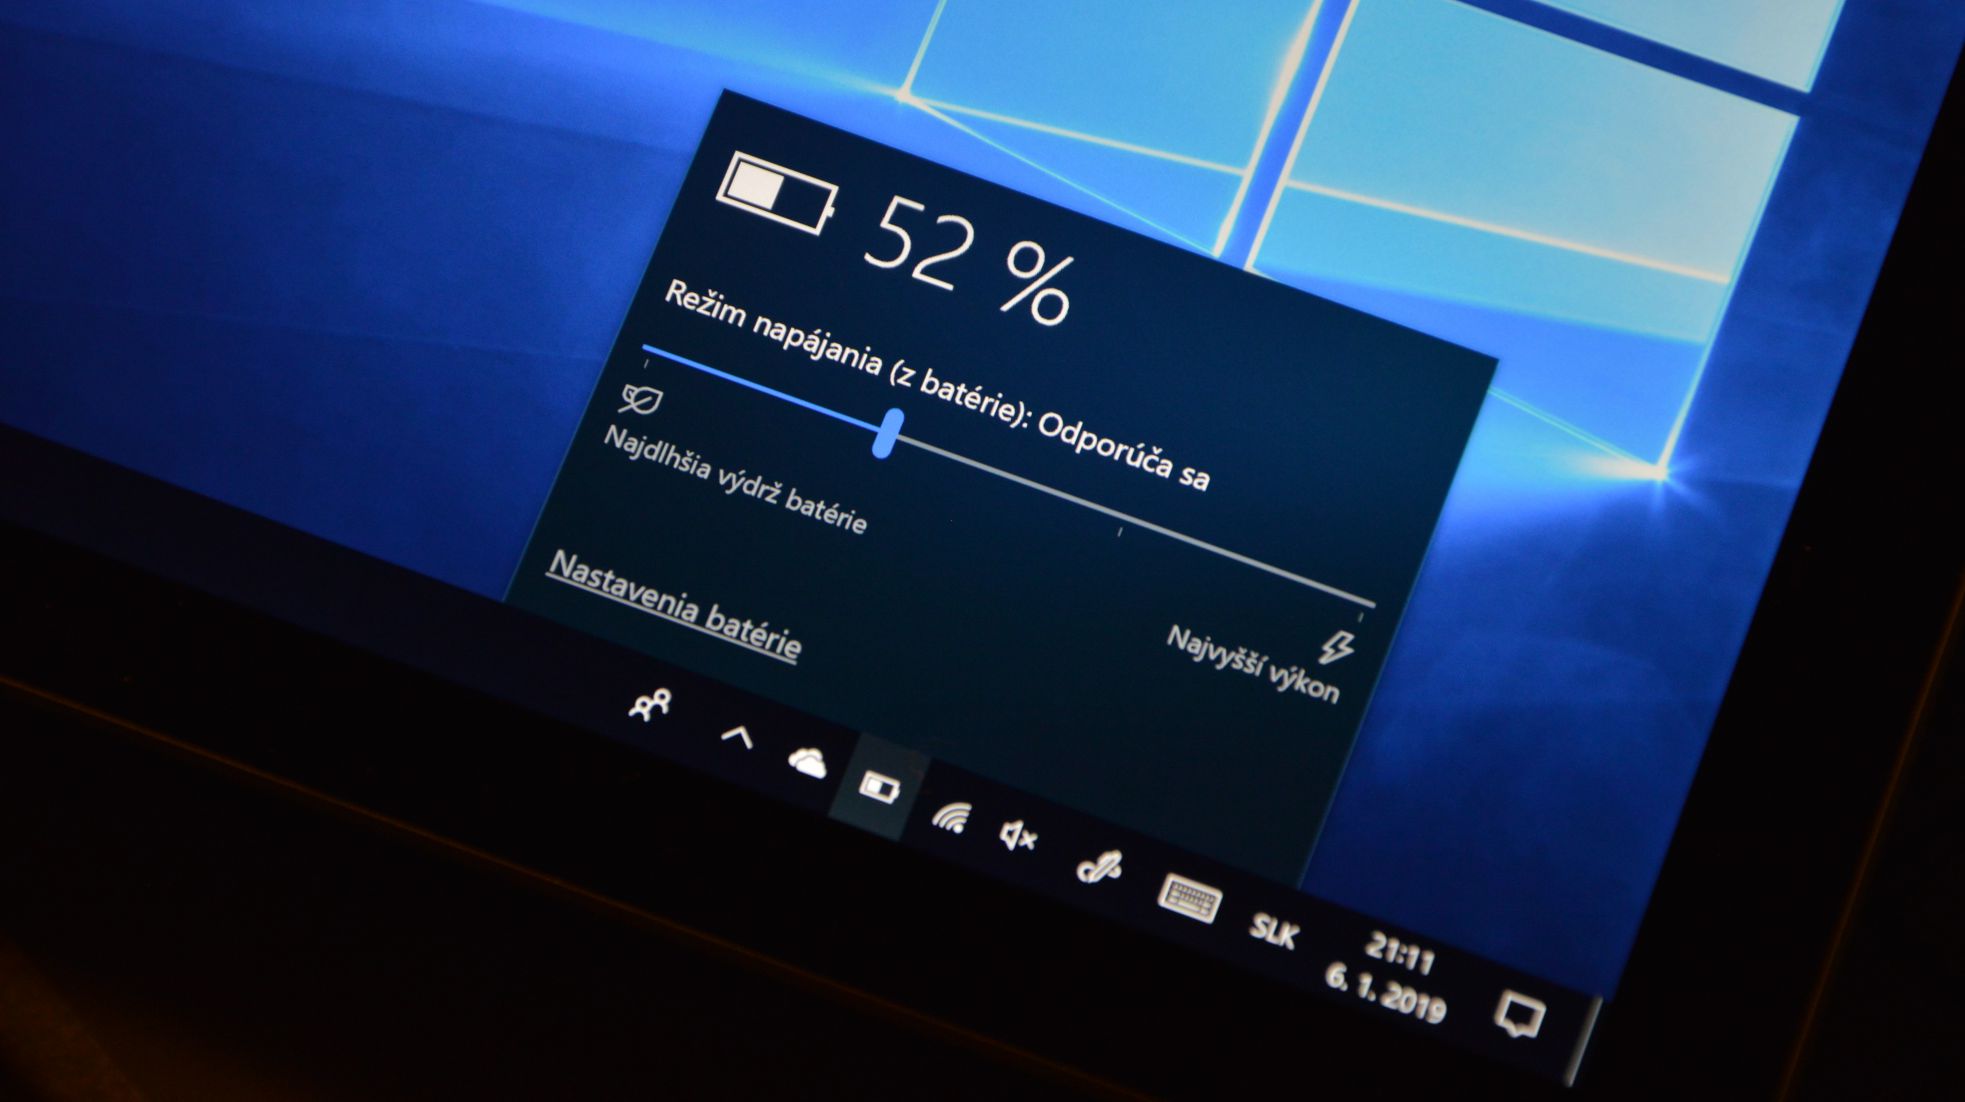Image resolution: width=1965 pixels, height=1102 pixels.
Task: Open the Action Center notification icon
Action: click(x=1519, y=1015)
